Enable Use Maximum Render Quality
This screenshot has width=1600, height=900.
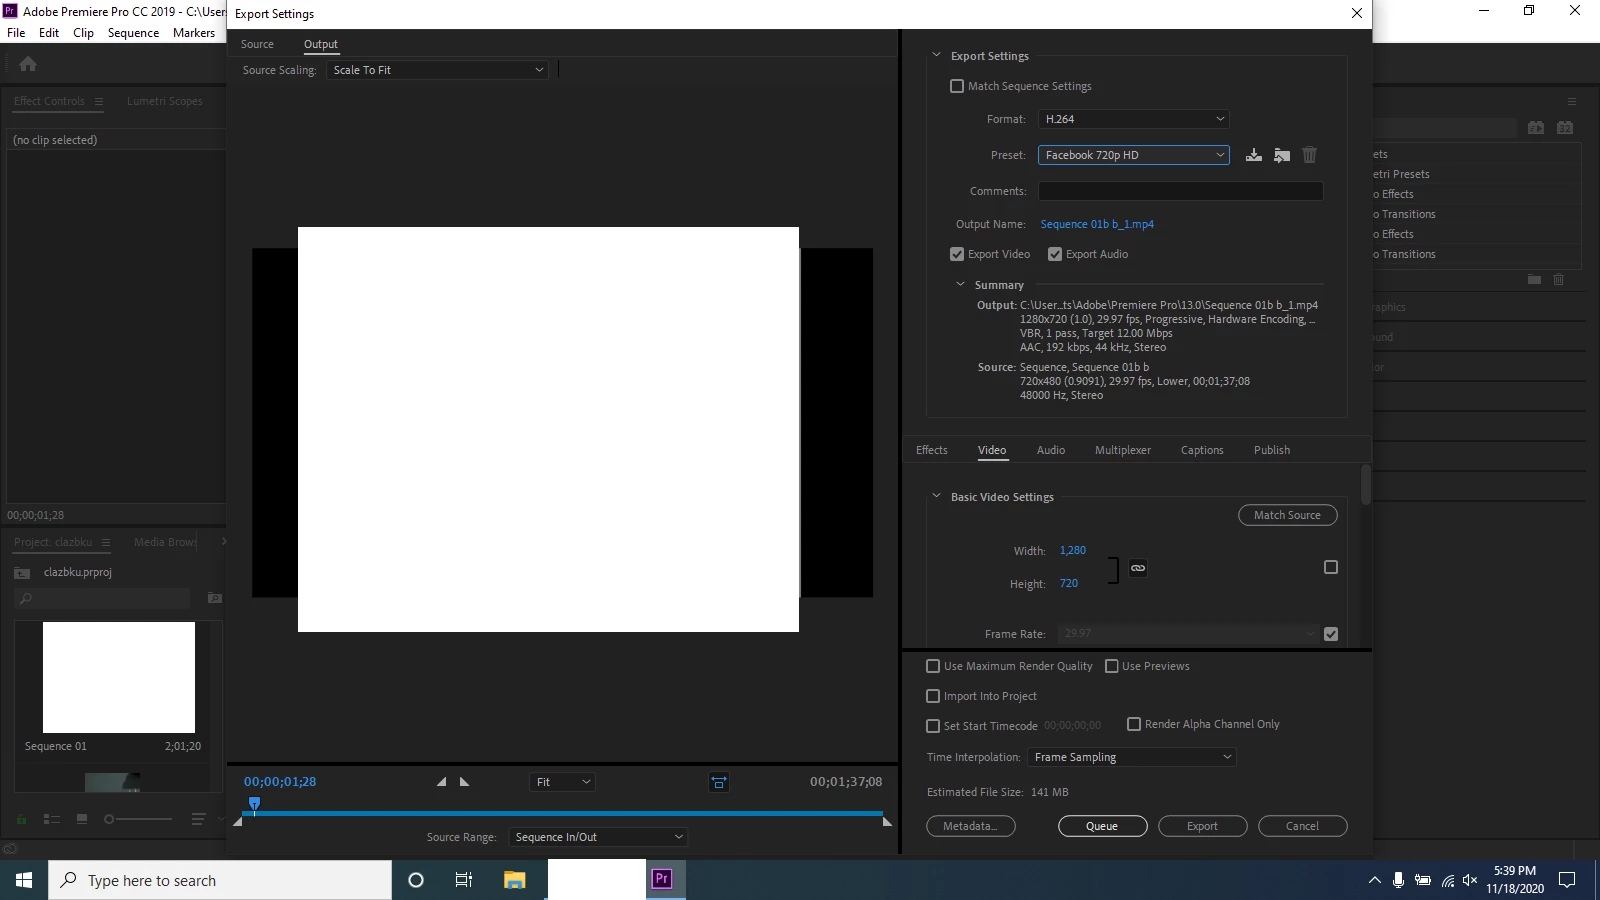click(x=933, y=666)
